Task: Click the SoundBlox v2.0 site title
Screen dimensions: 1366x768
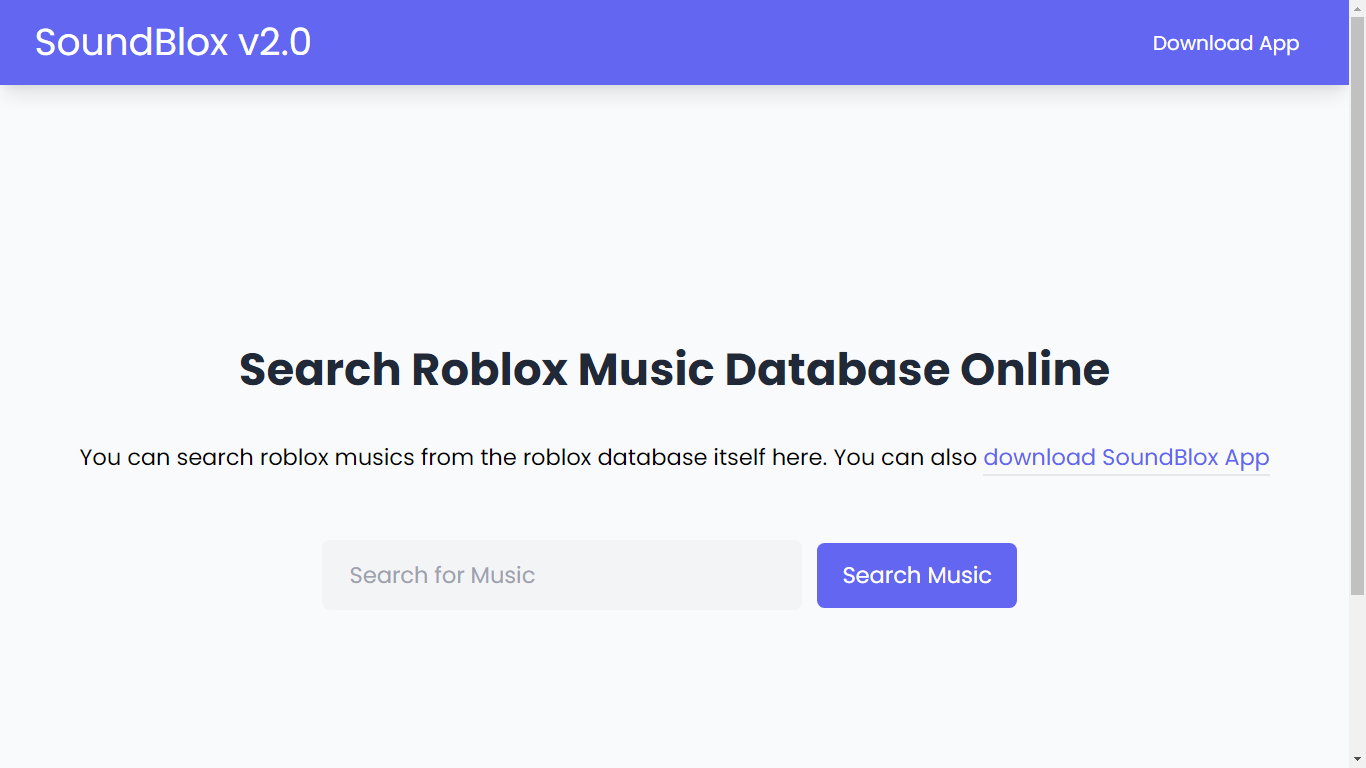Action: [x=173, y=42]
